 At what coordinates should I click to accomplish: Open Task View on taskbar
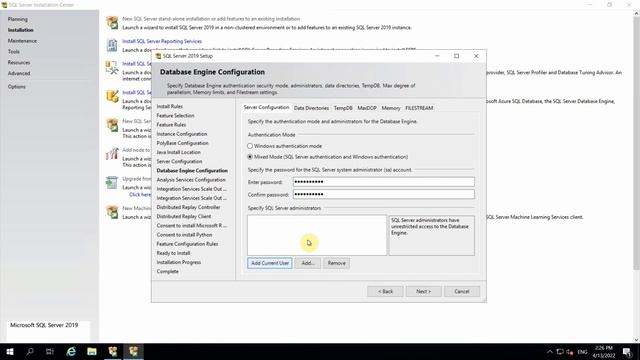point(50,351)
